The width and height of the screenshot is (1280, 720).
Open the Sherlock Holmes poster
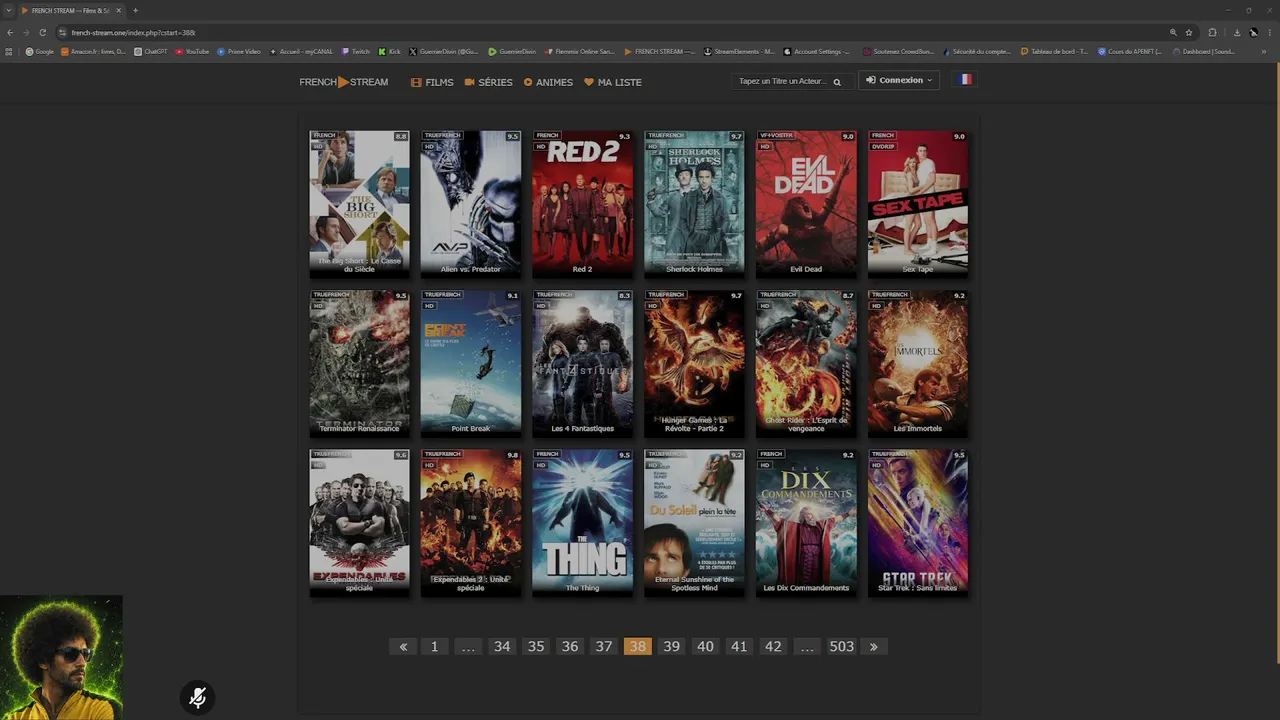(x=694, y=203)
